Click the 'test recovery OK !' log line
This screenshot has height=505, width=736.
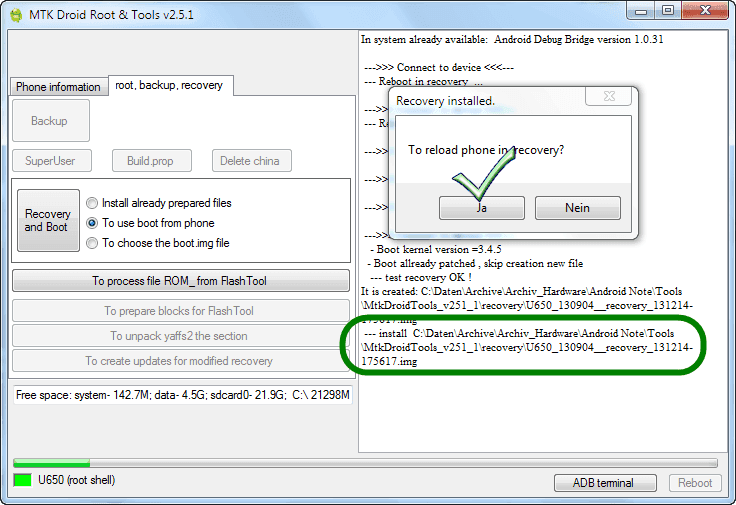421,277
